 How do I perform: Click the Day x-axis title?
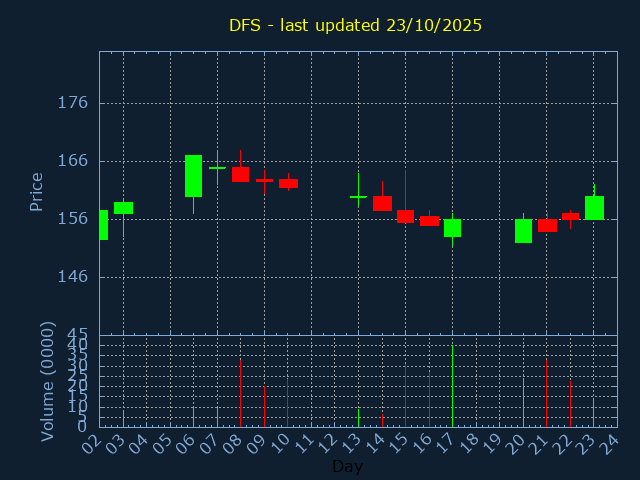point(347,466)
